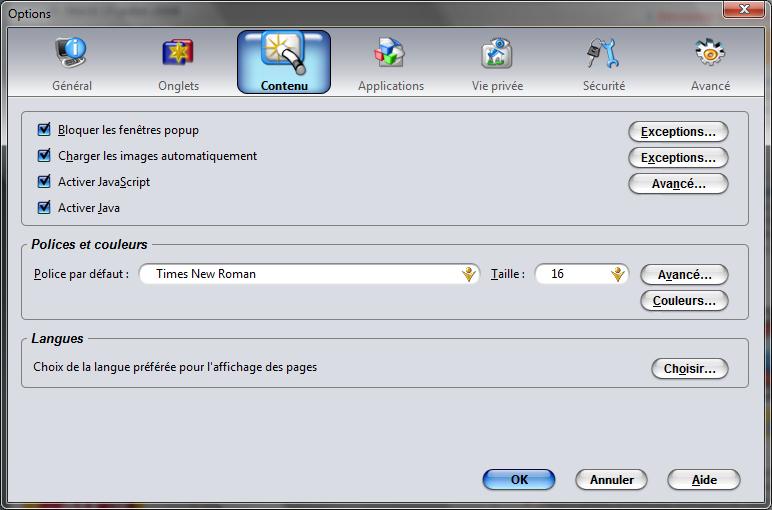The image size is (772, 510).
Task: Close the Options dialog window
Action: (x=744, y=9)
